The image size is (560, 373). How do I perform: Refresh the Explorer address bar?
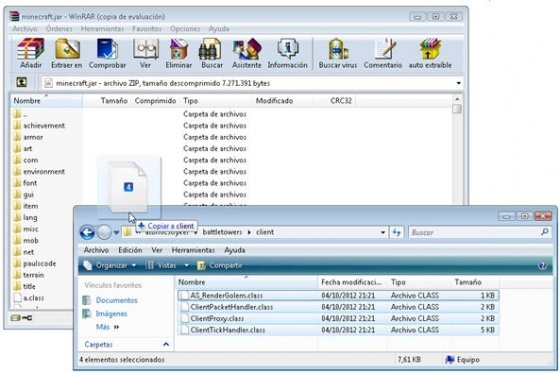[x=396, y=233]
